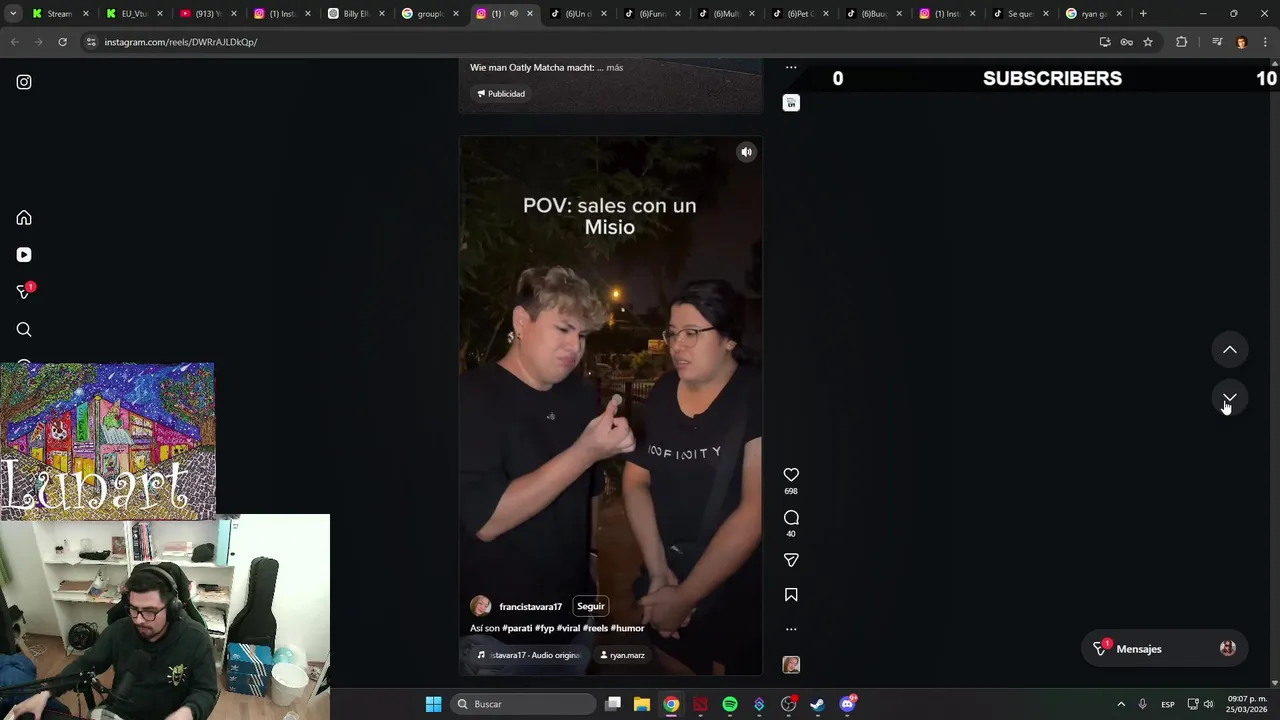Go to the previous reel with the up arrow
This screenshot has width=1280, height=720.
click(1230, 350)
